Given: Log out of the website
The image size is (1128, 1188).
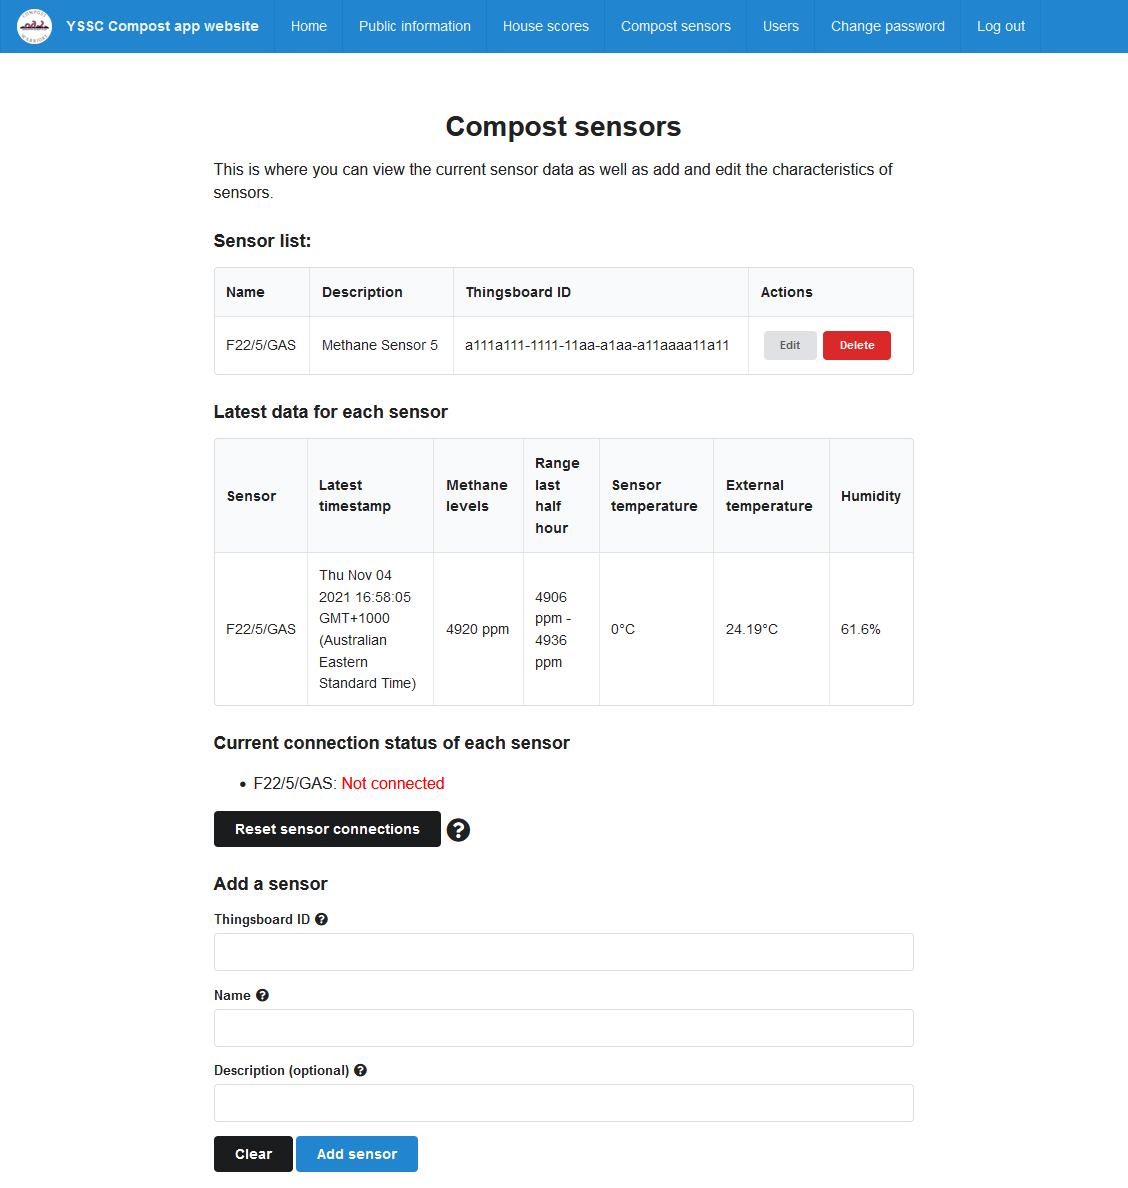Looking at the screenshot, I should click(1000, 26).
